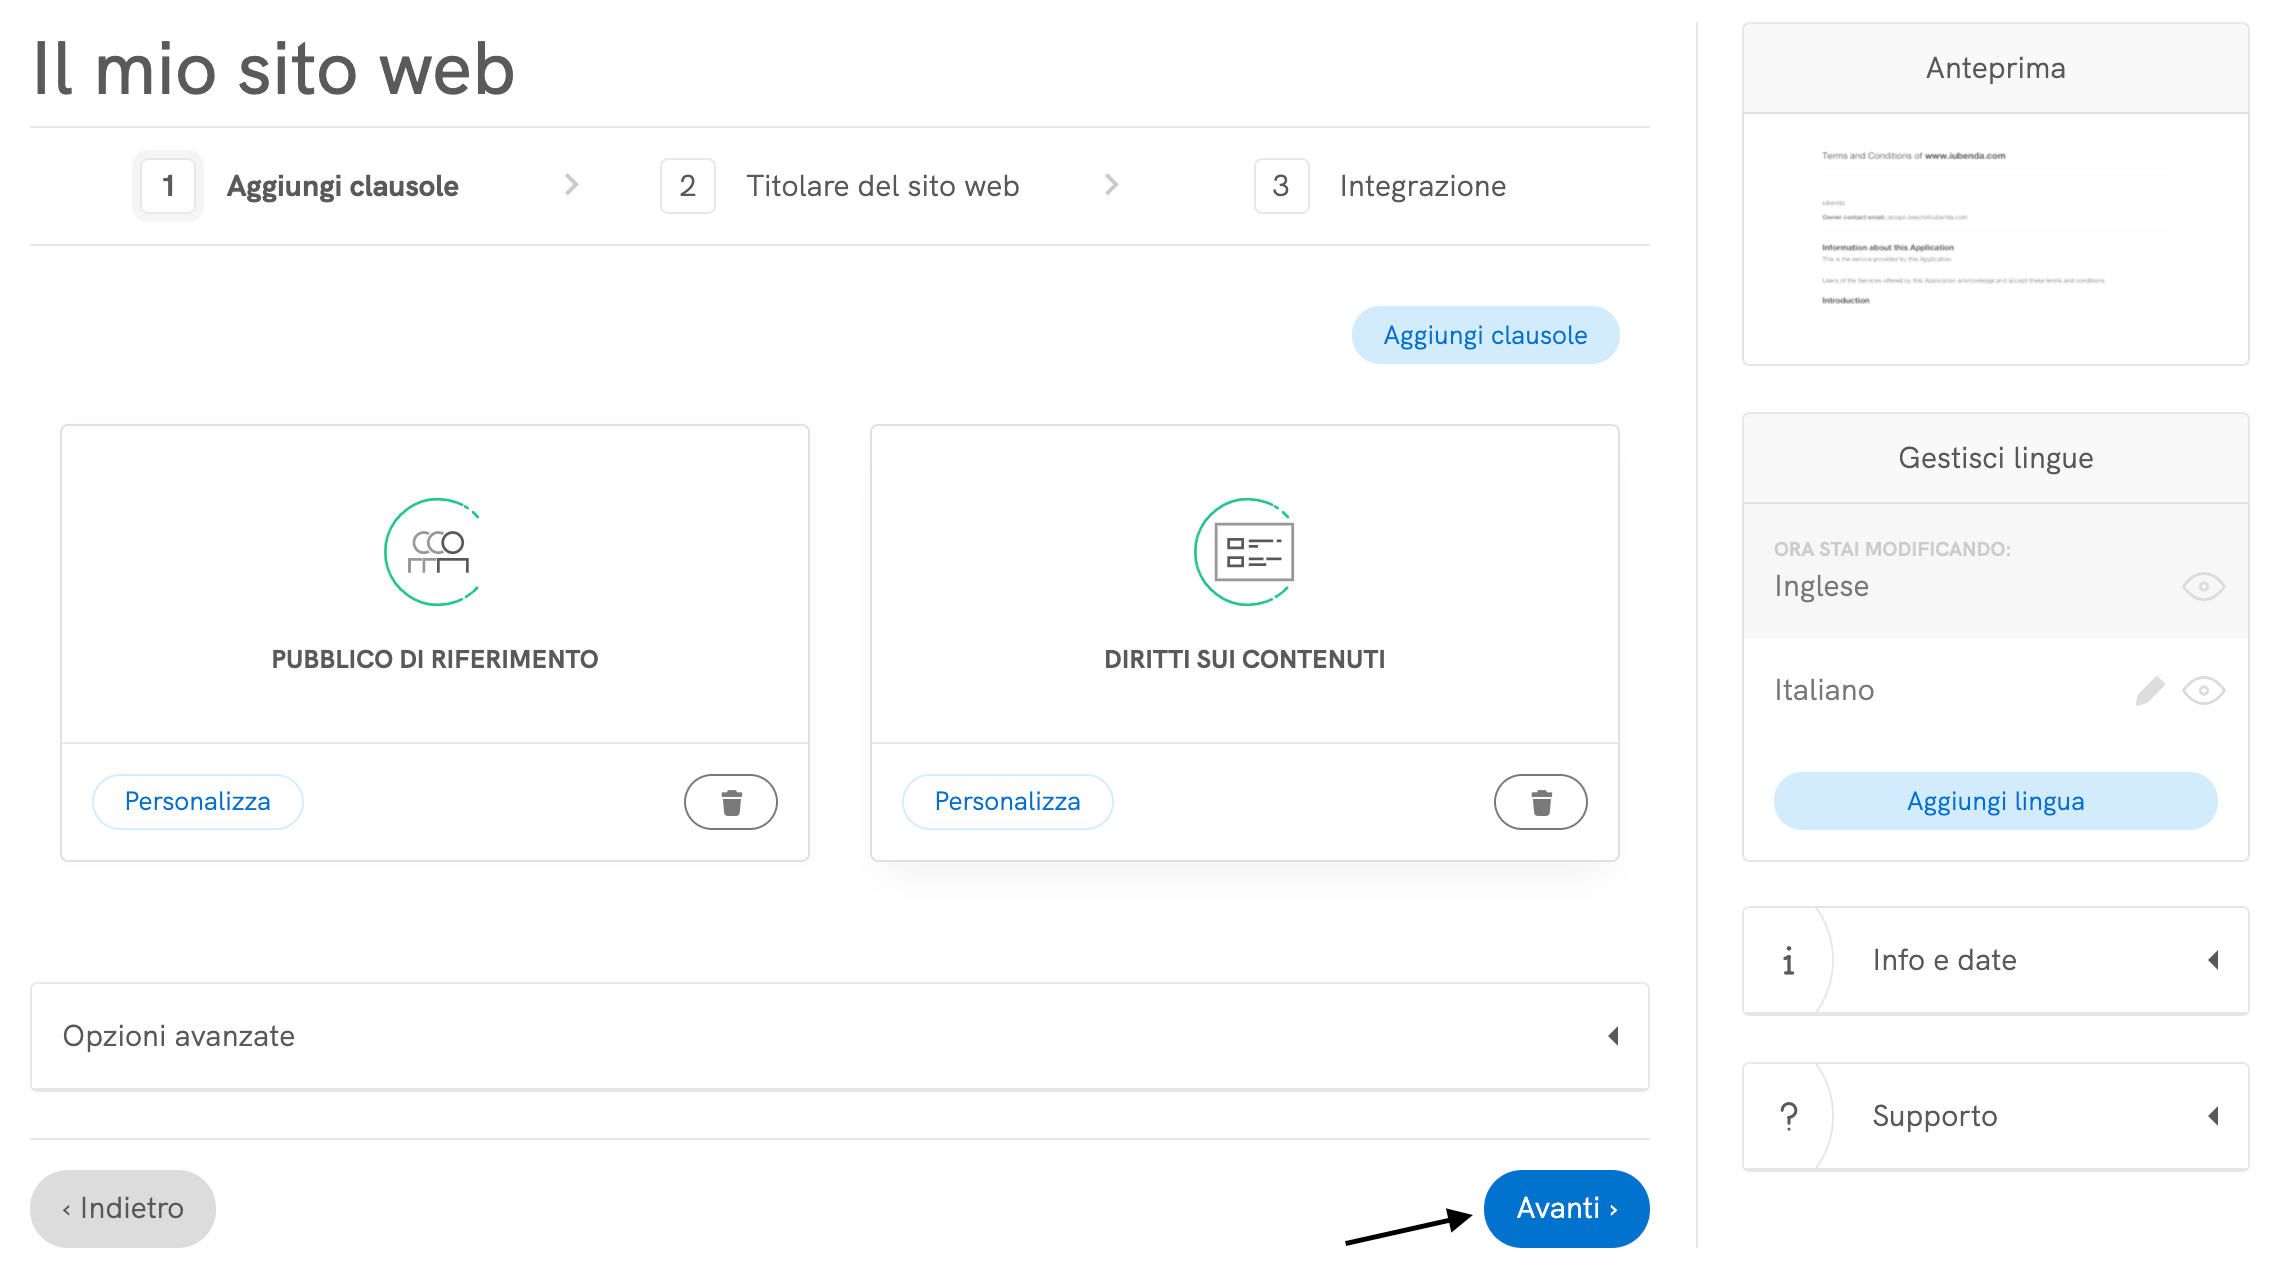Click the Diritti sui contenuti card icon
The height and width of the screenshot is (1280, 2280).
(1246, 552)
